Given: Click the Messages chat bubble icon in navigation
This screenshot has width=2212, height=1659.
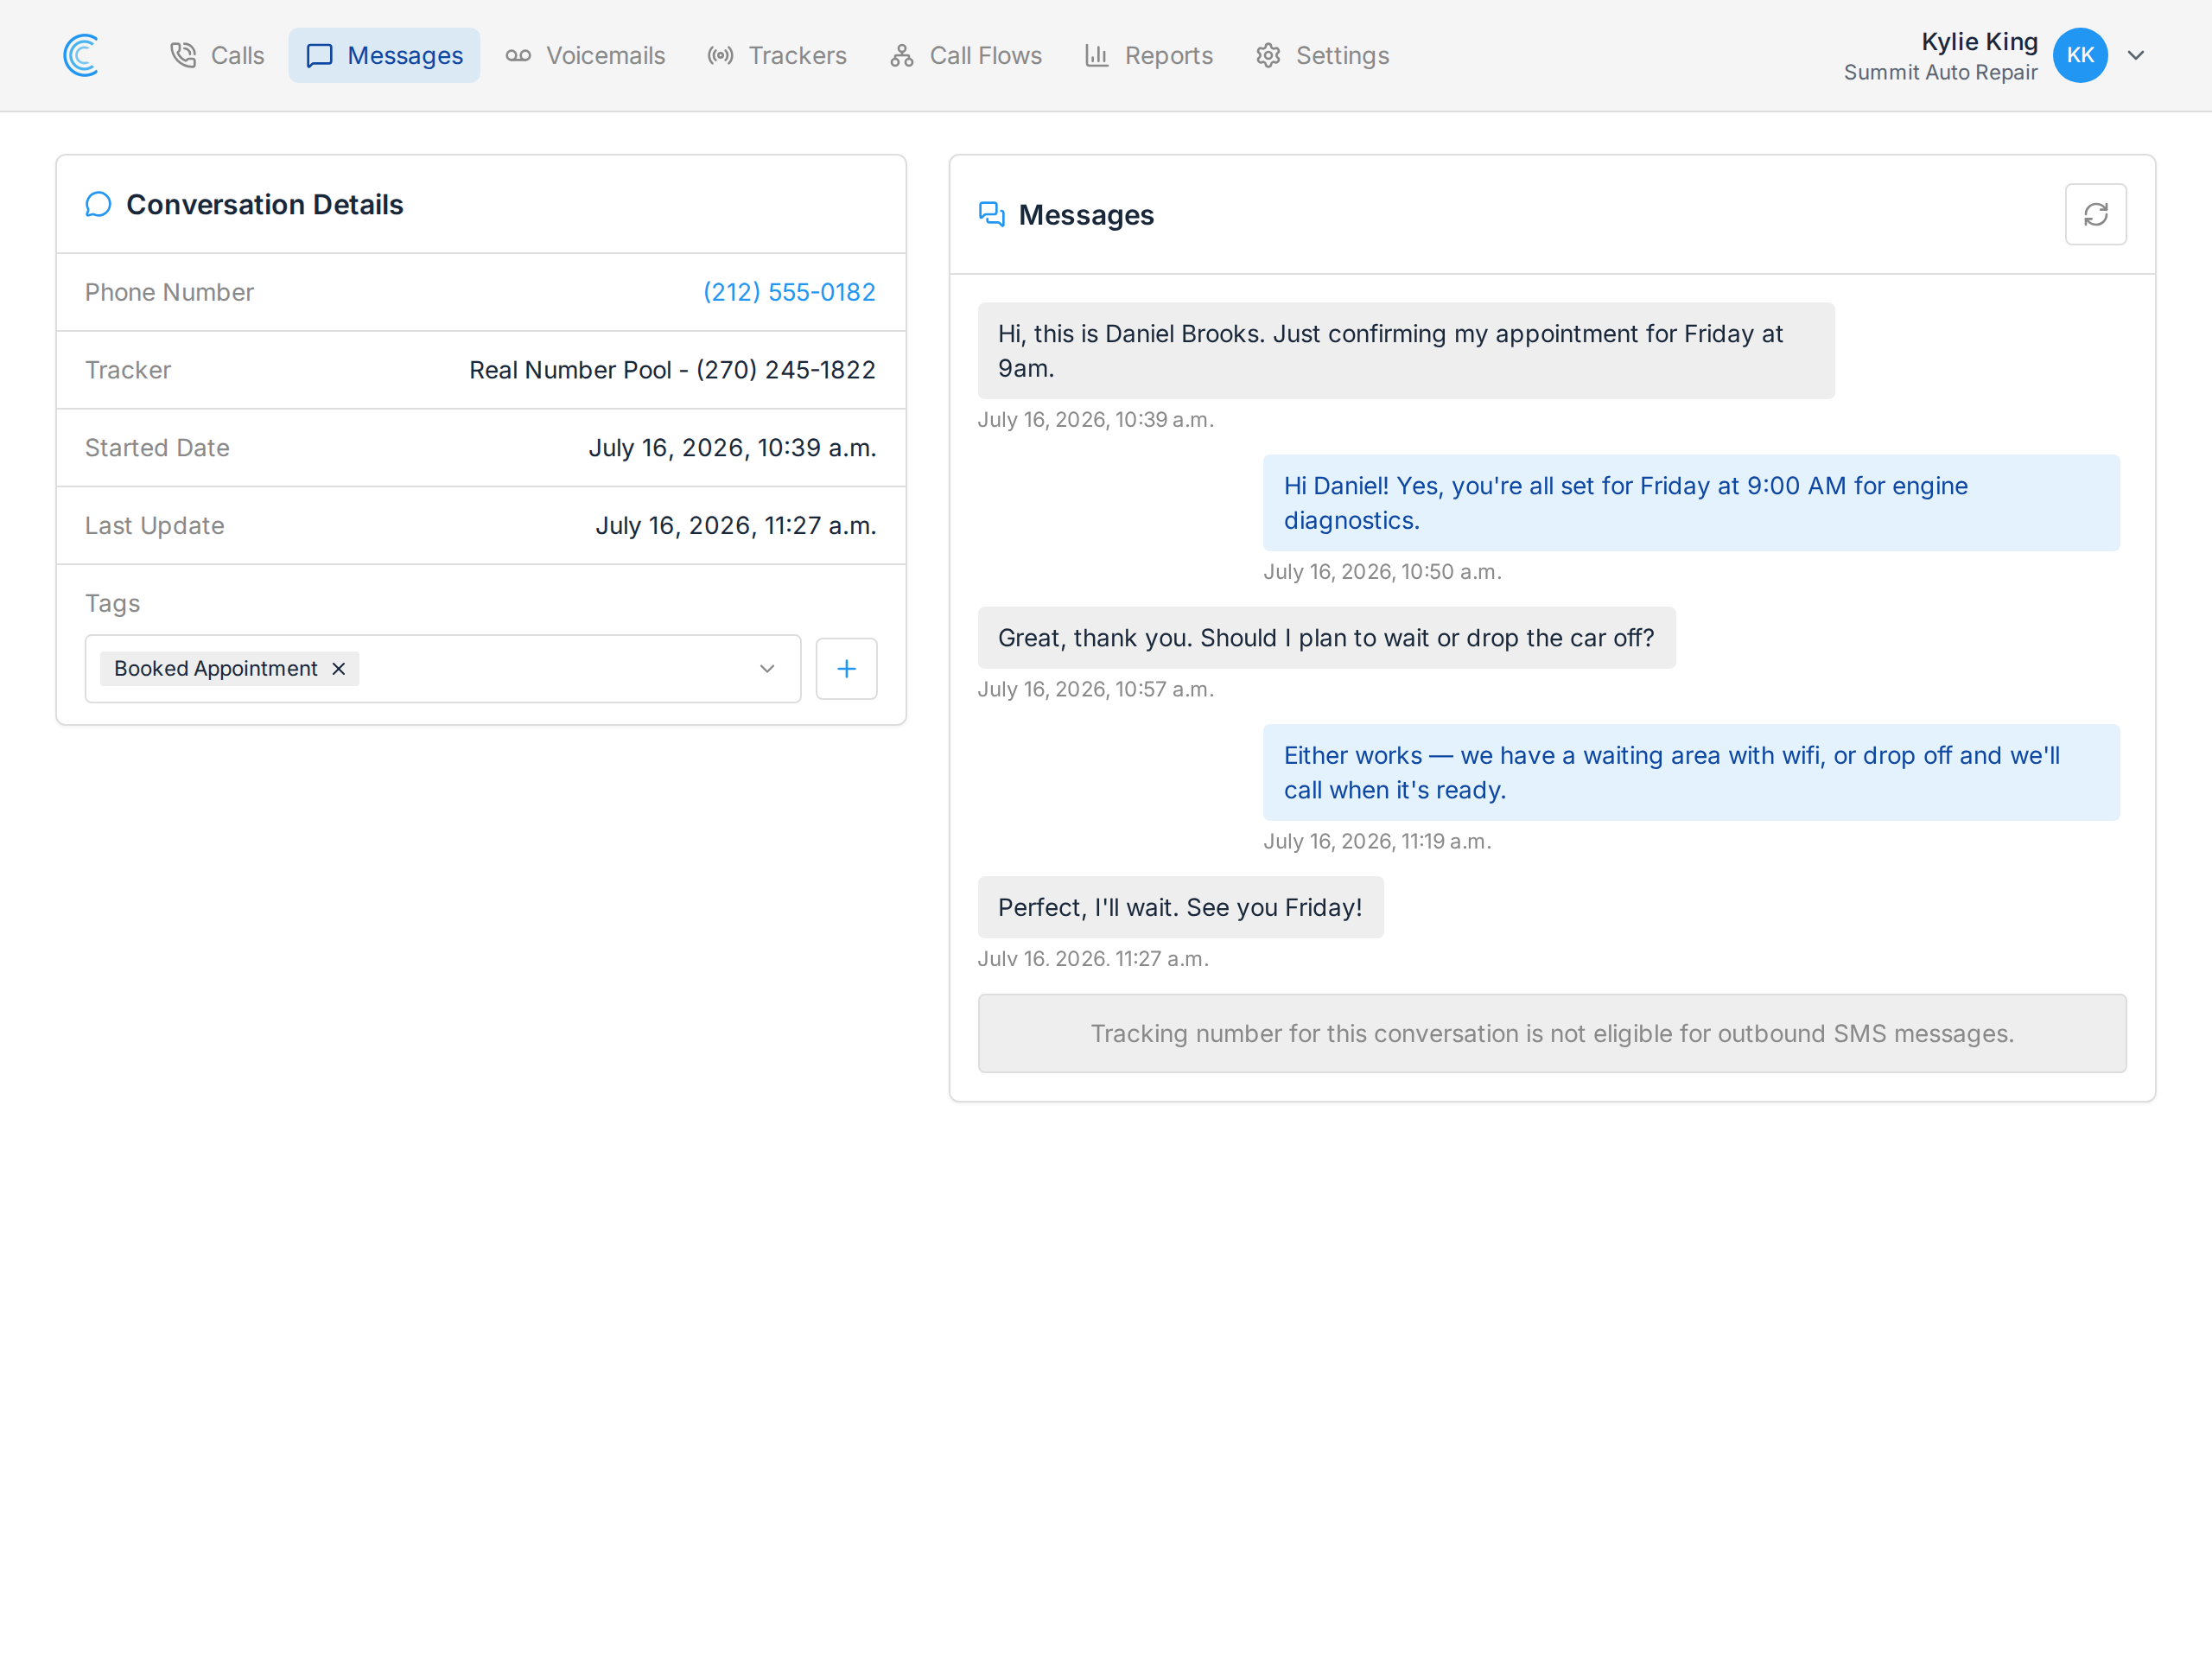Looking at the screenshot, I should pos(319,55).
